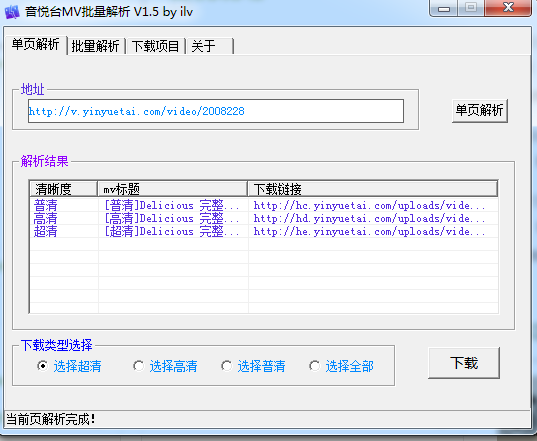Click the http://hc.yinyuetai.com download link cell
The image size is (537, 441).
[x=369, y=205]
